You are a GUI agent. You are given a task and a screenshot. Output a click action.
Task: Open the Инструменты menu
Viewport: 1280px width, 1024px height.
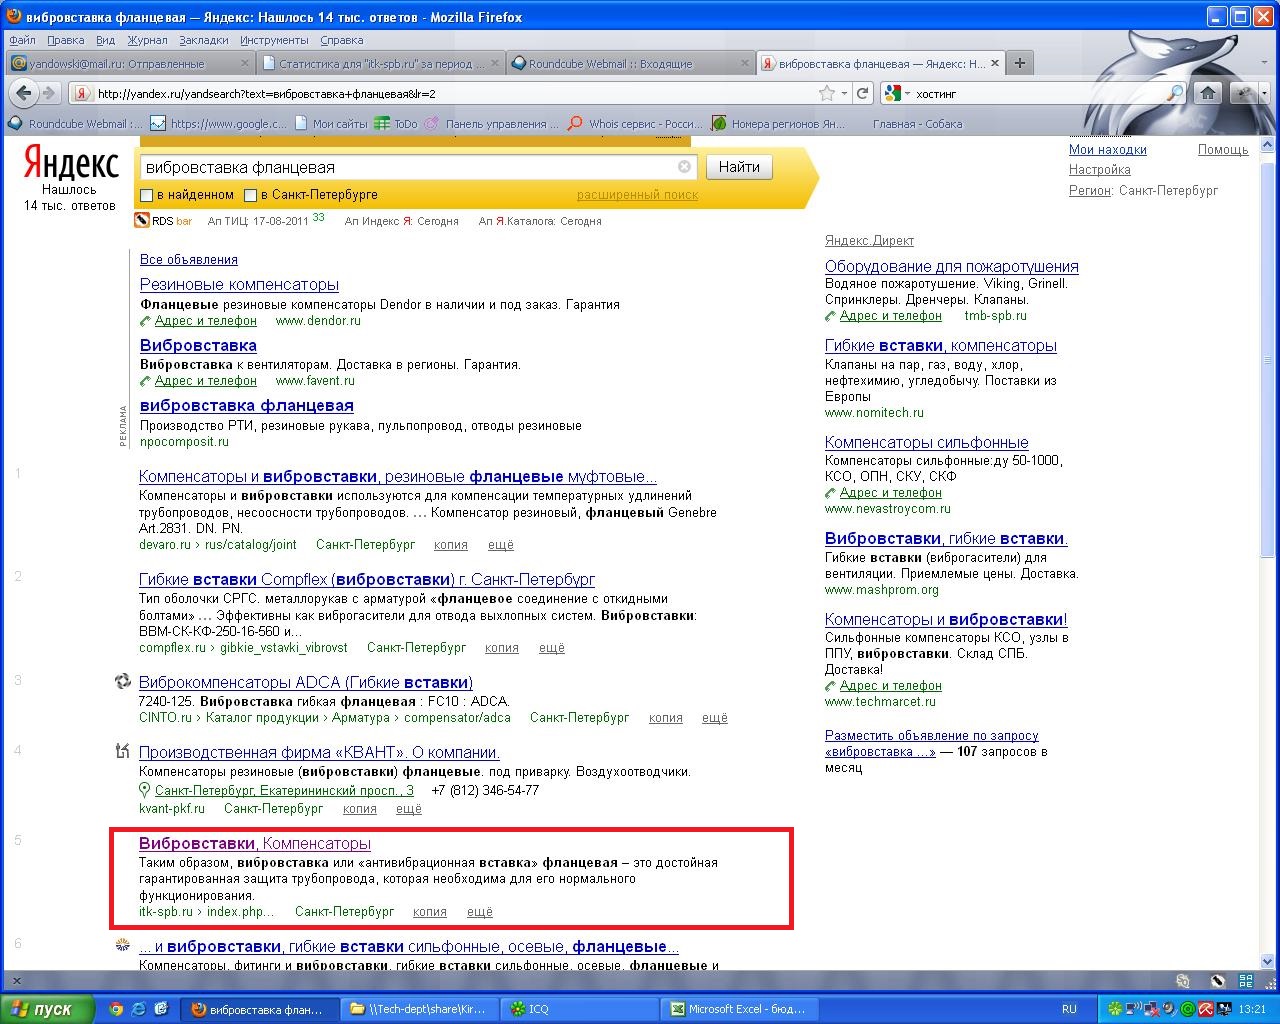[274, 40]
